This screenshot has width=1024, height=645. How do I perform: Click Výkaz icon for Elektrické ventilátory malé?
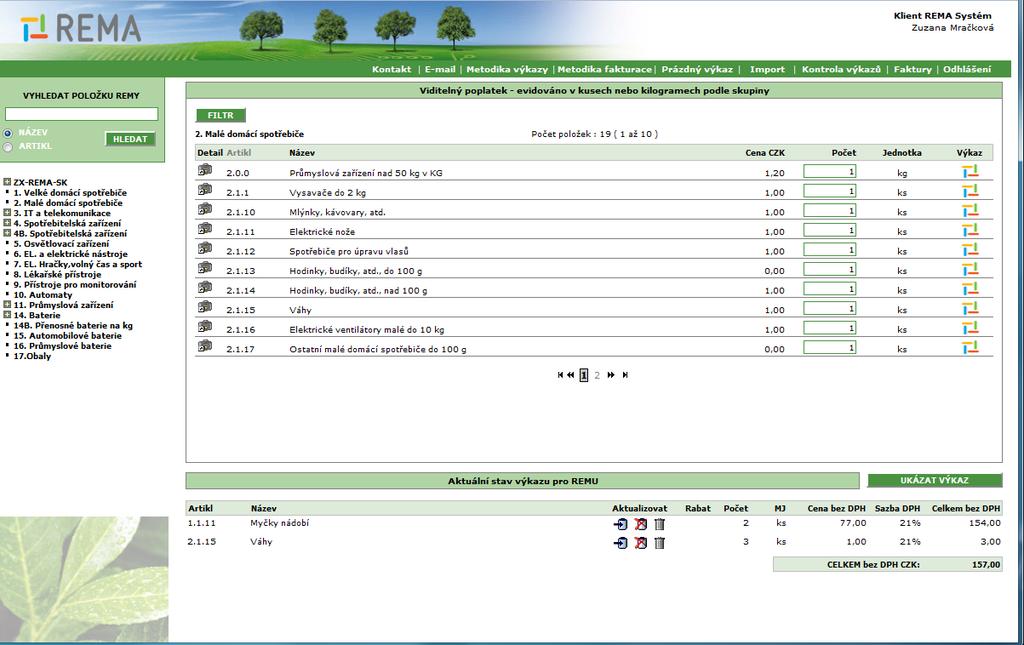pyautogui.click(x=970, y=328)
